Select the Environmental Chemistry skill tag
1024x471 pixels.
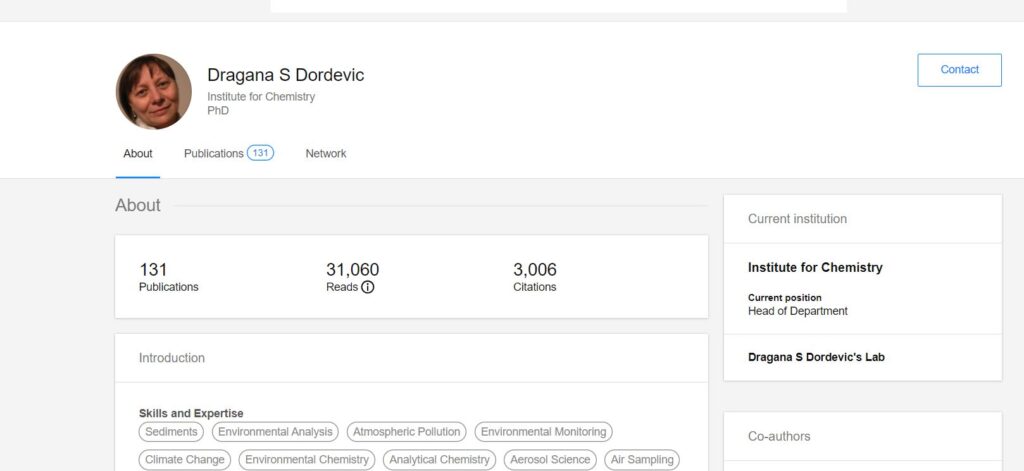point(307,460)
